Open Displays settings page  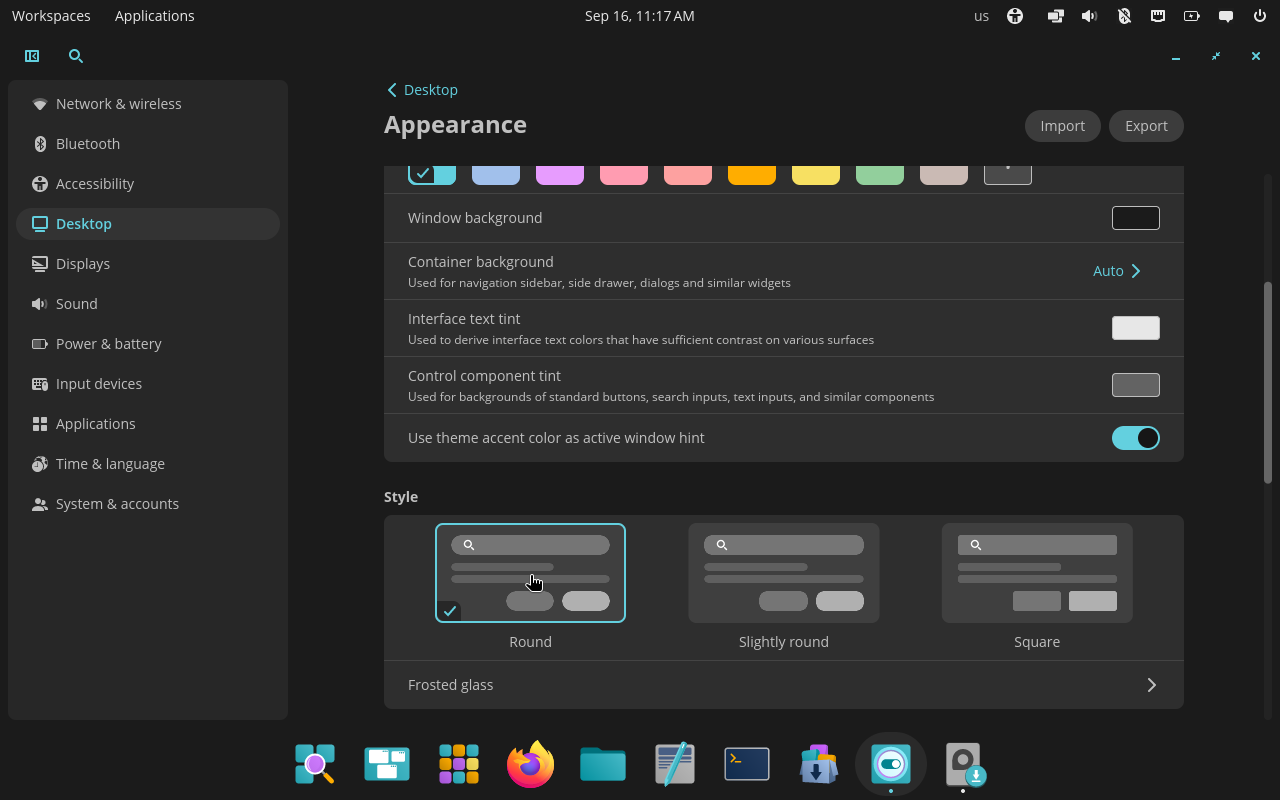[x=148, y=264]
